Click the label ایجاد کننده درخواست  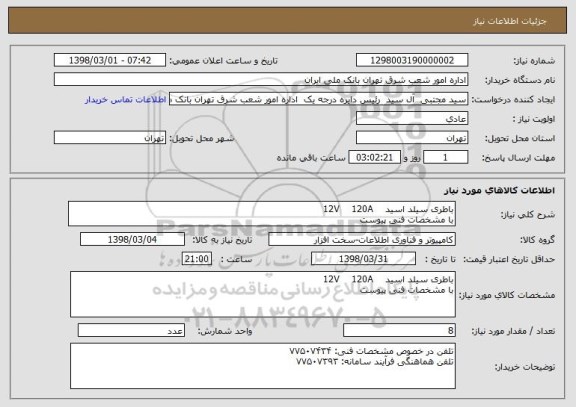point(513,100)
